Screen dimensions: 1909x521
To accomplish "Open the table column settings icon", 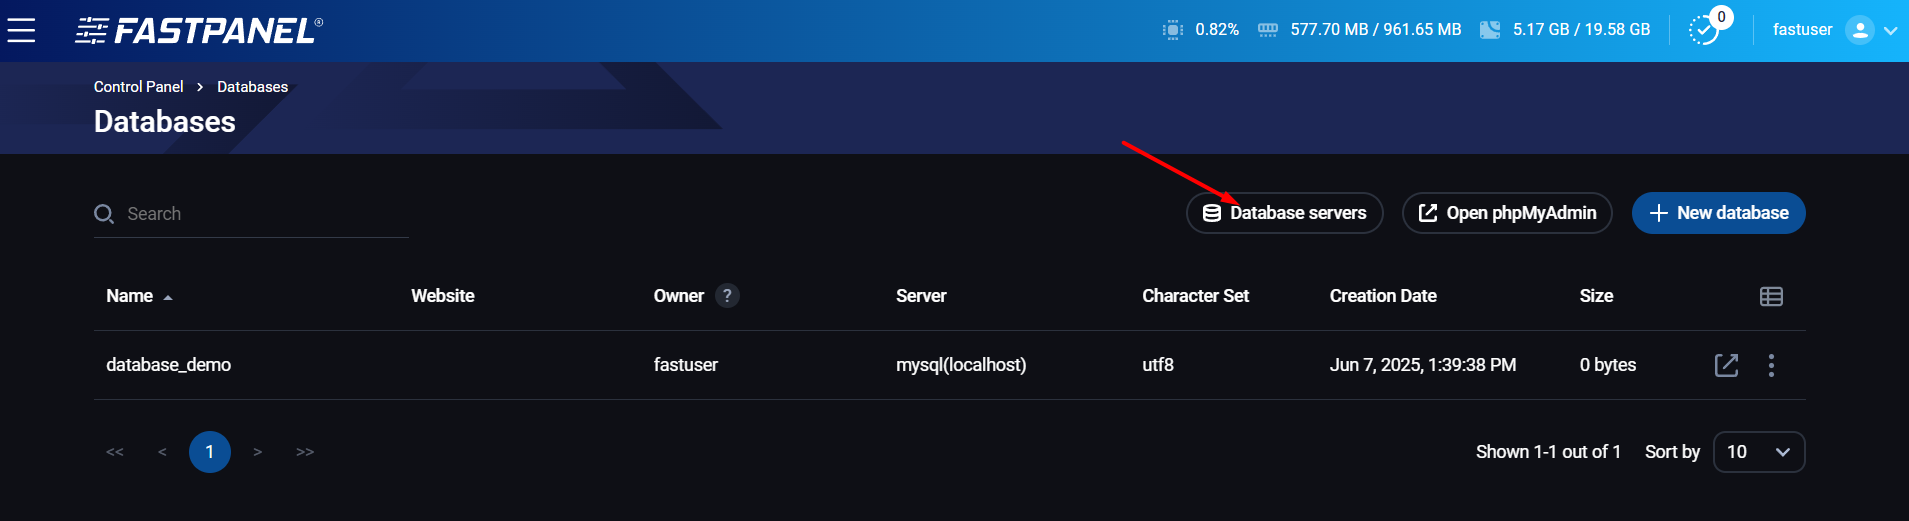I will [1771, 296].
